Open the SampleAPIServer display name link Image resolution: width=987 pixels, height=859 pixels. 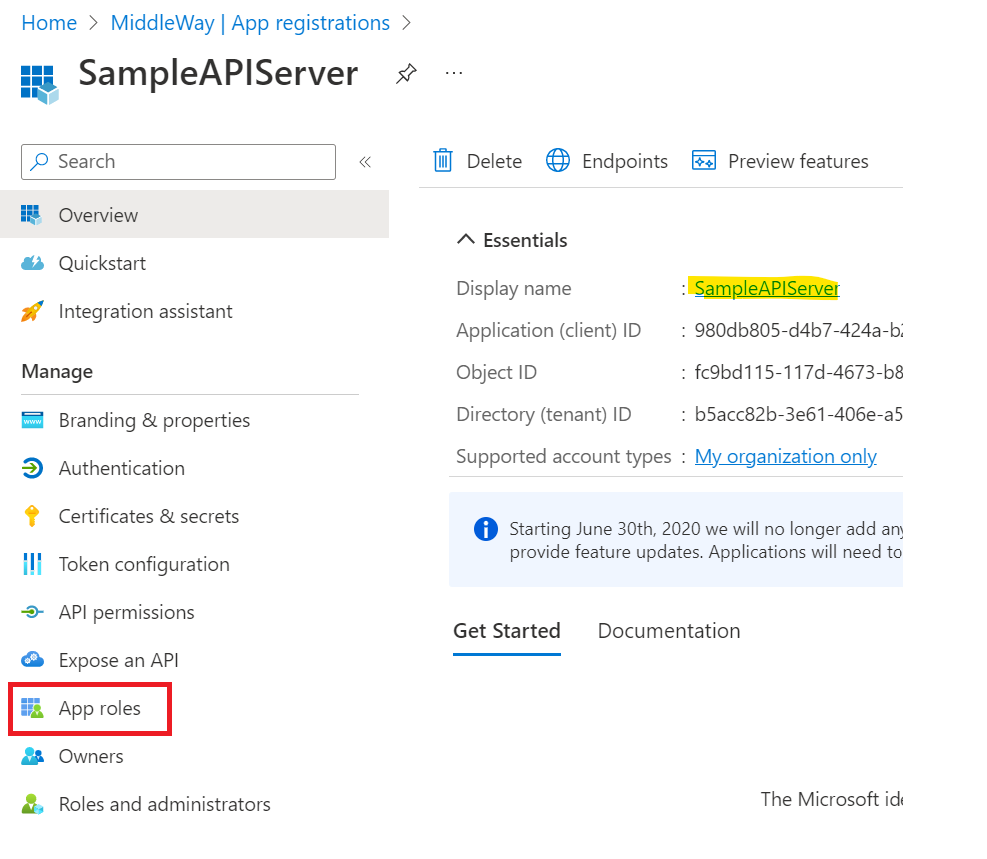pyautogui.click(x=766, y=289)
